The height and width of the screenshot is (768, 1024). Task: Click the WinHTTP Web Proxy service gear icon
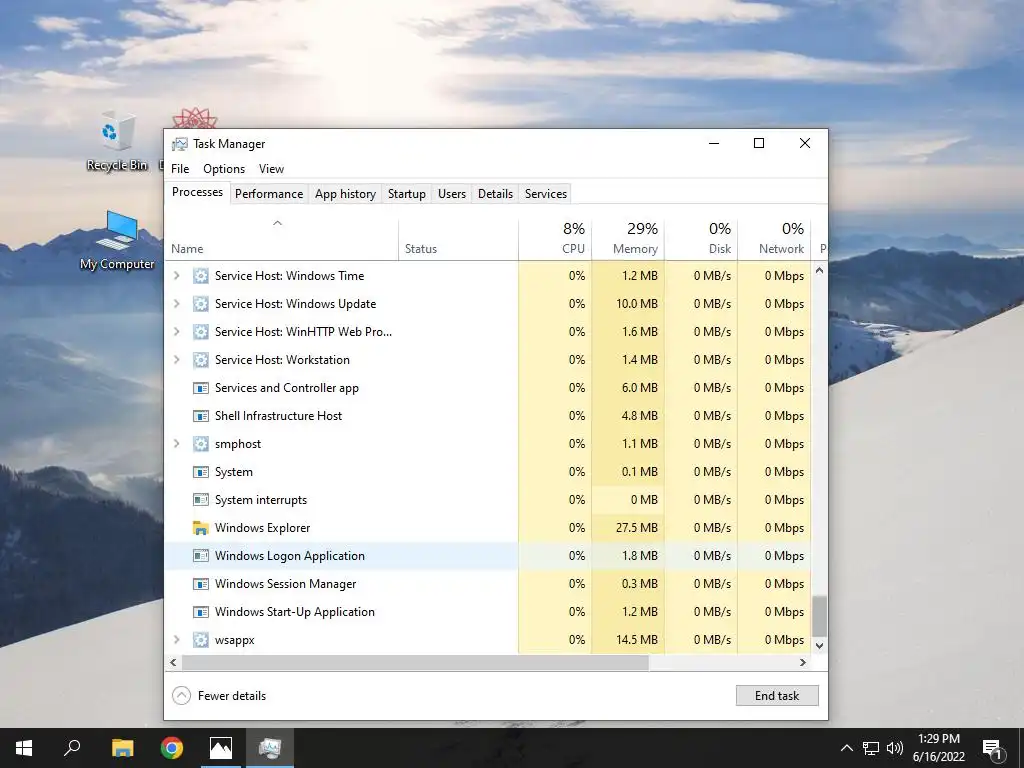tap(200, 332)
